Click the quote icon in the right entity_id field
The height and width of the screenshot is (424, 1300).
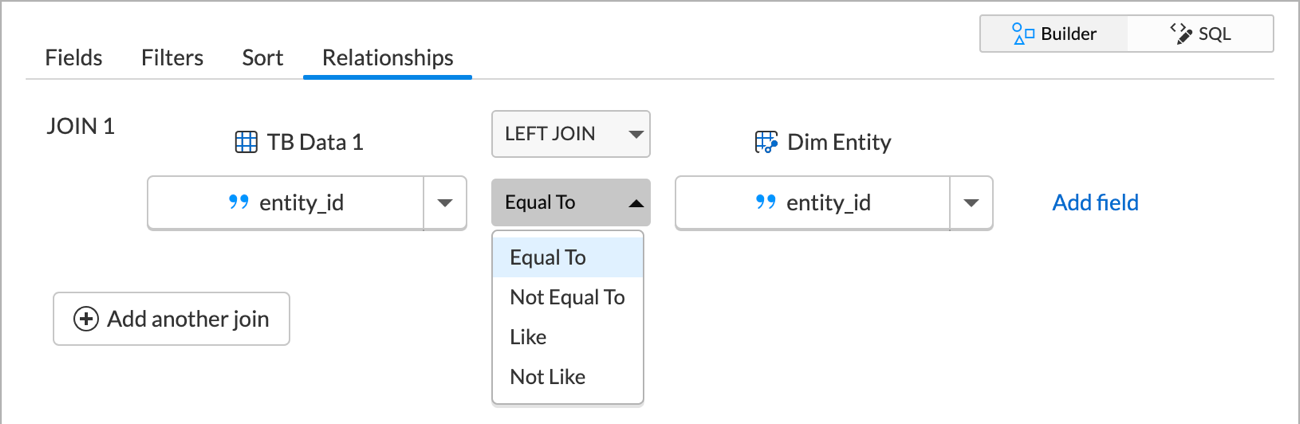click(765, 203)
